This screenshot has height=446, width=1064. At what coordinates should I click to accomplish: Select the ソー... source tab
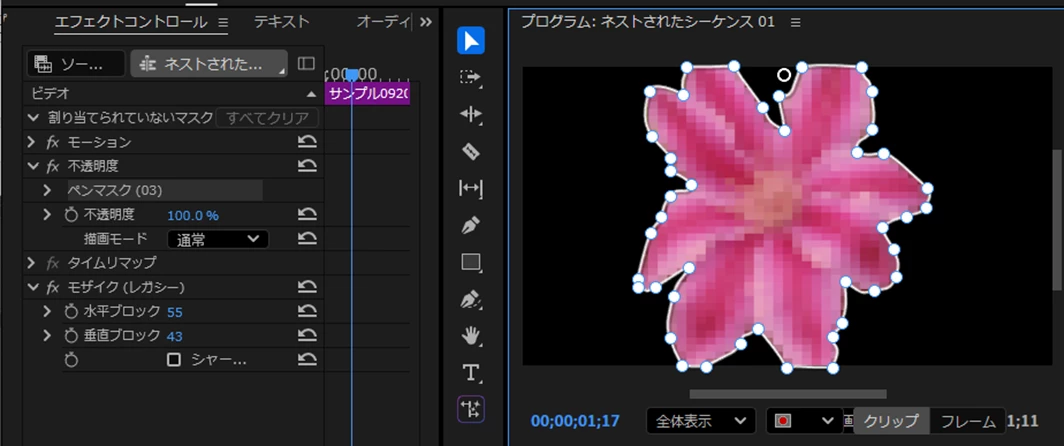coord(76,64)
